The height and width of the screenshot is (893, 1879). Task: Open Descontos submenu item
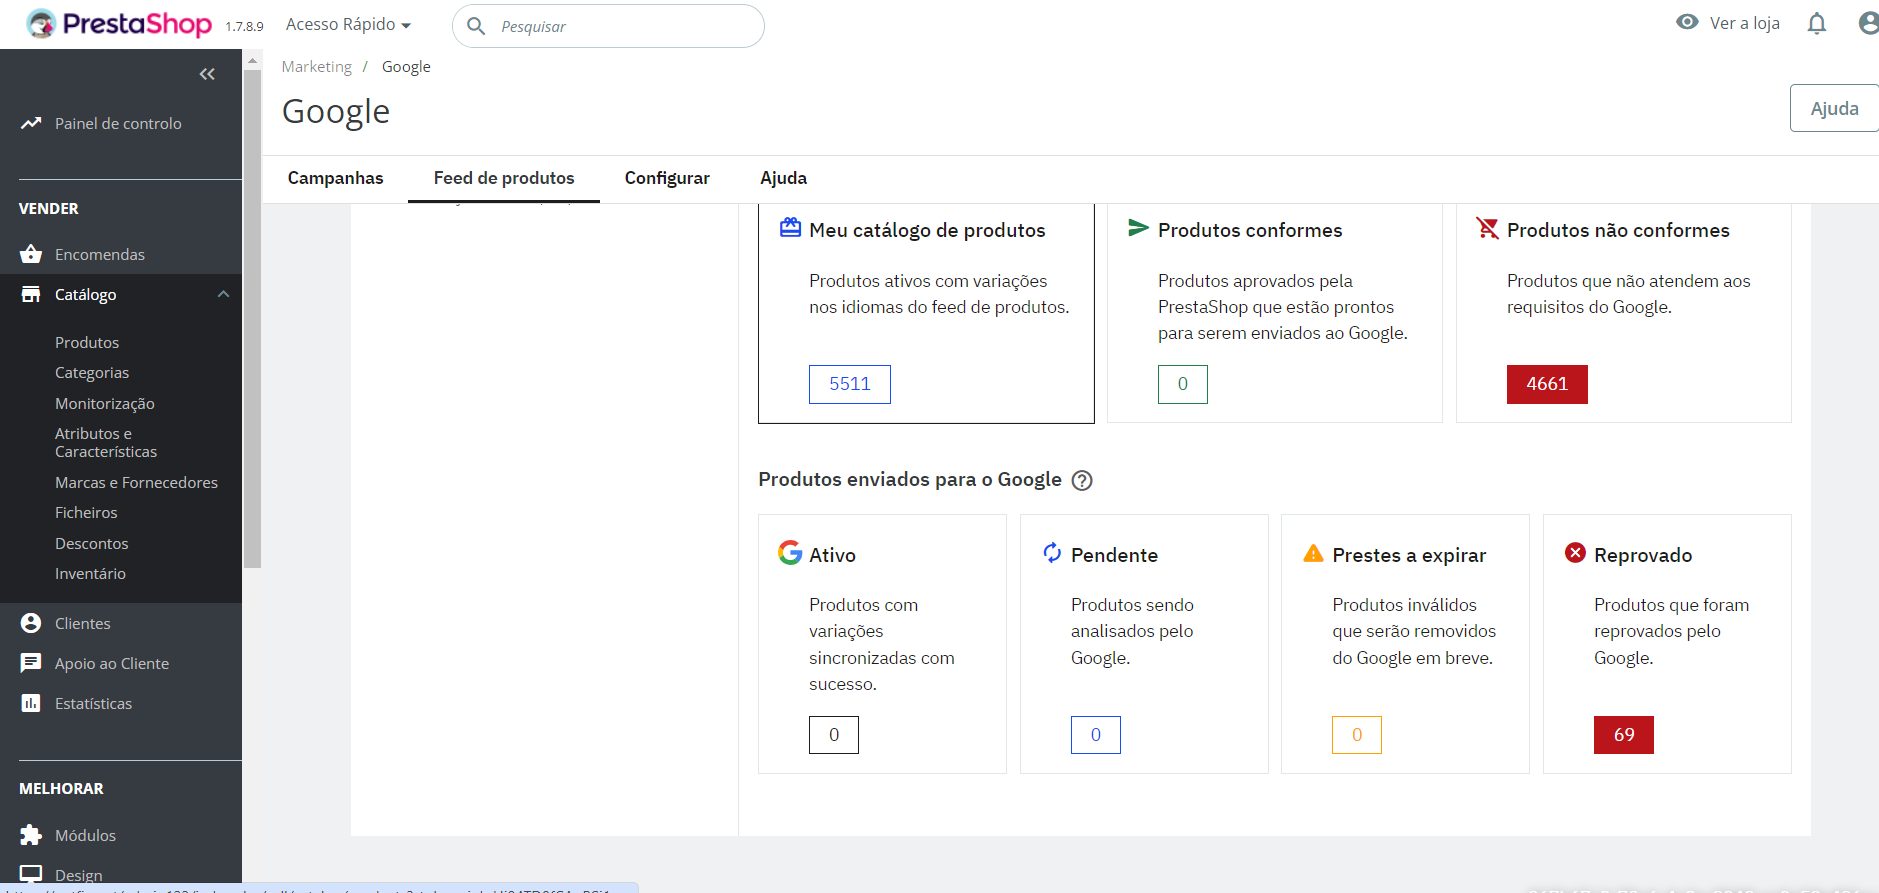click(92, 543)
